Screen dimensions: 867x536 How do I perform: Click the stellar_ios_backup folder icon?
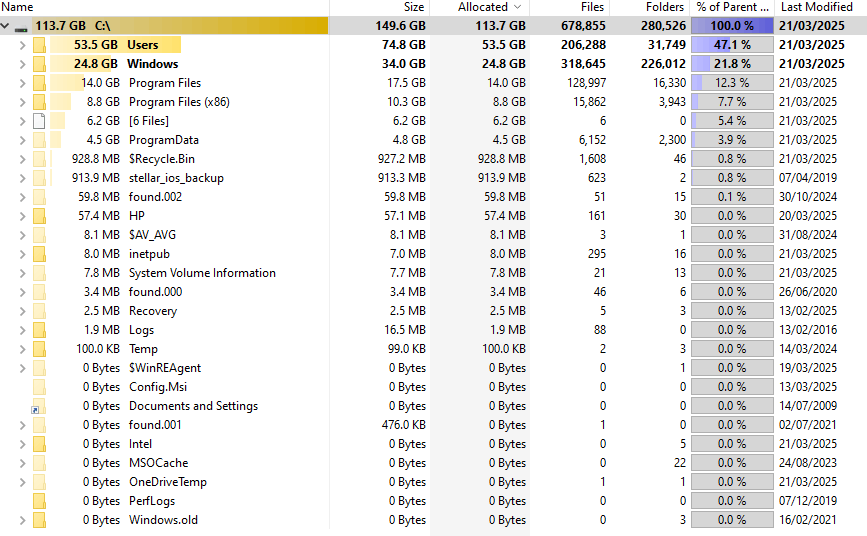tap(39, 178)
